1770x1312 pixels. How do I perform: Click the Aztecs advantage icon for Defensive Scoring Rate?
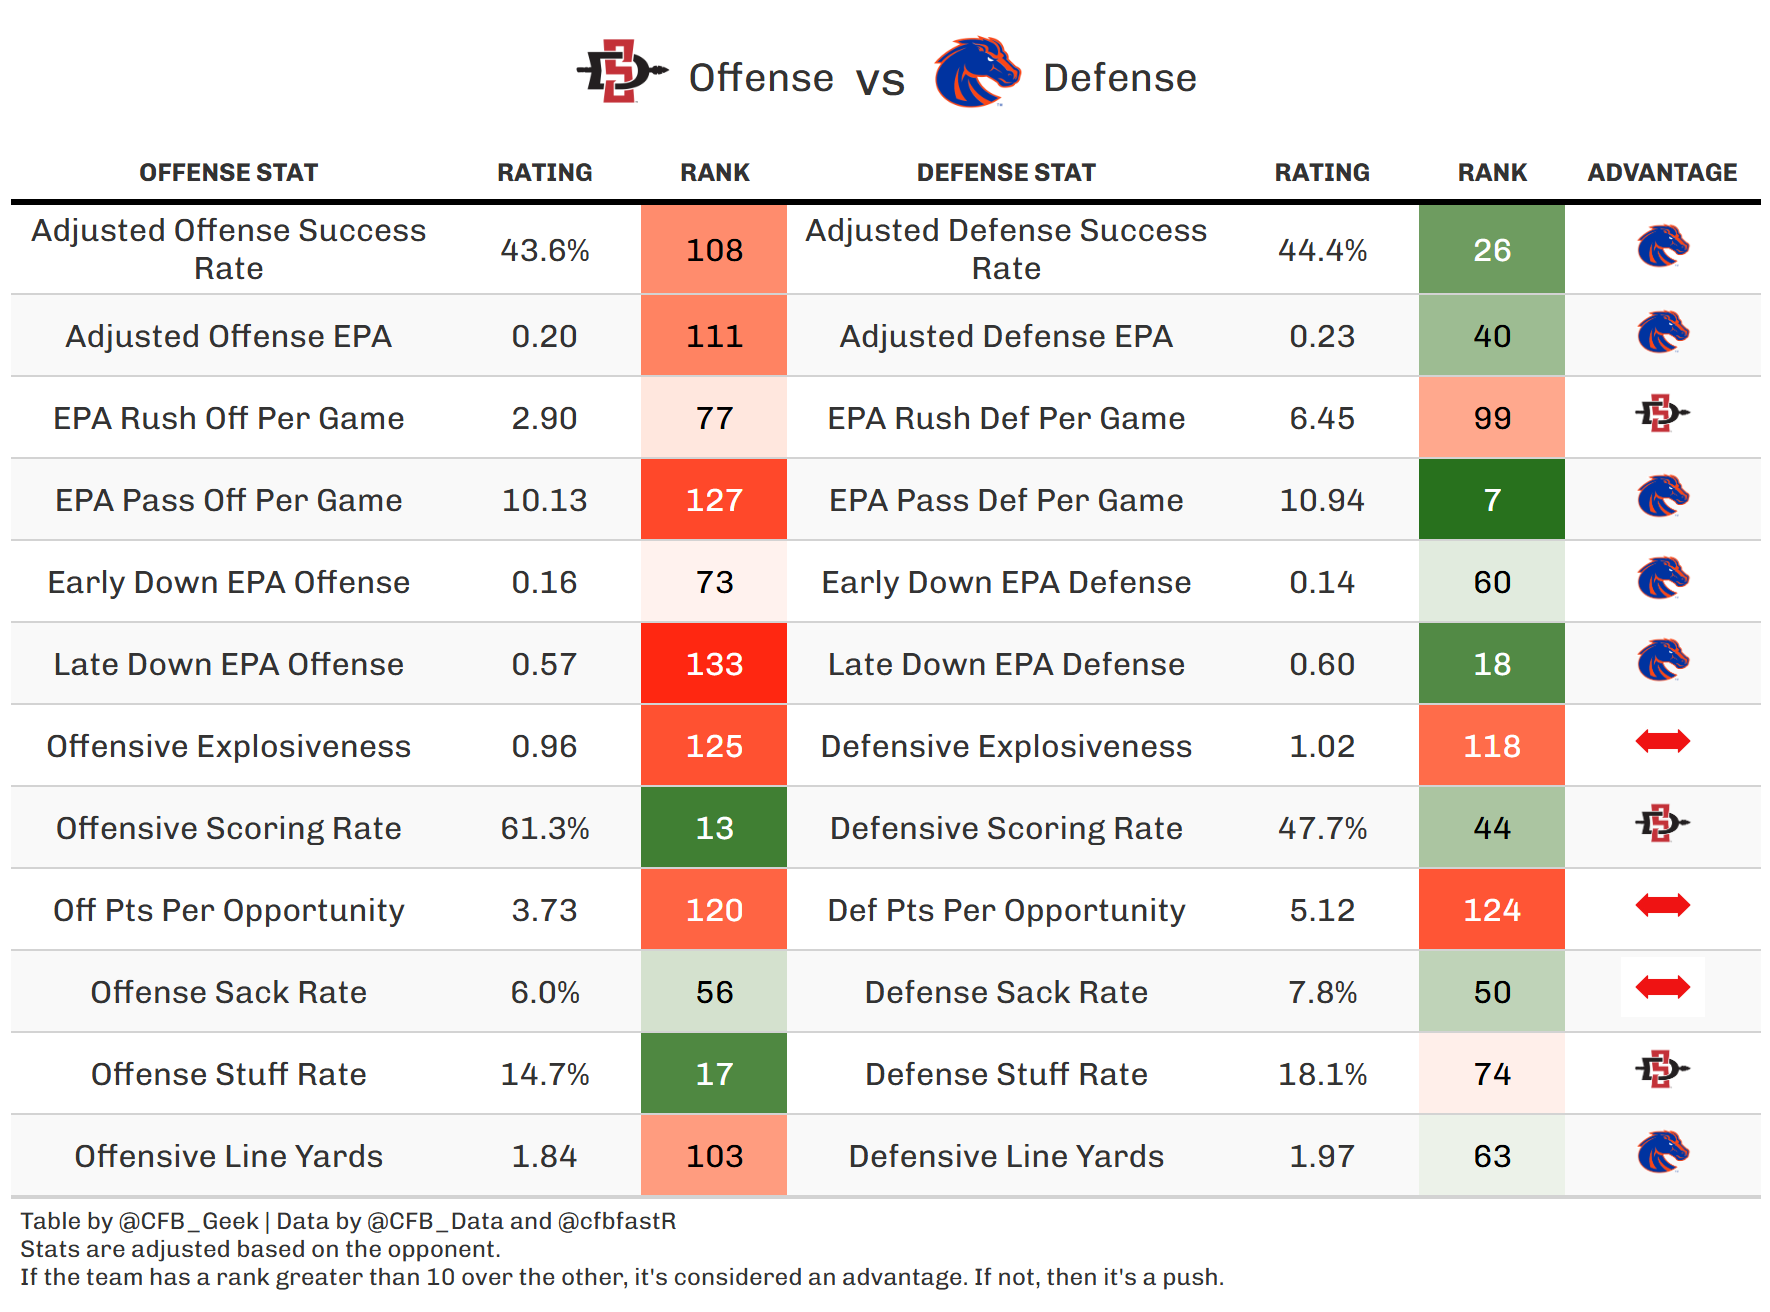coord(1662,823)
